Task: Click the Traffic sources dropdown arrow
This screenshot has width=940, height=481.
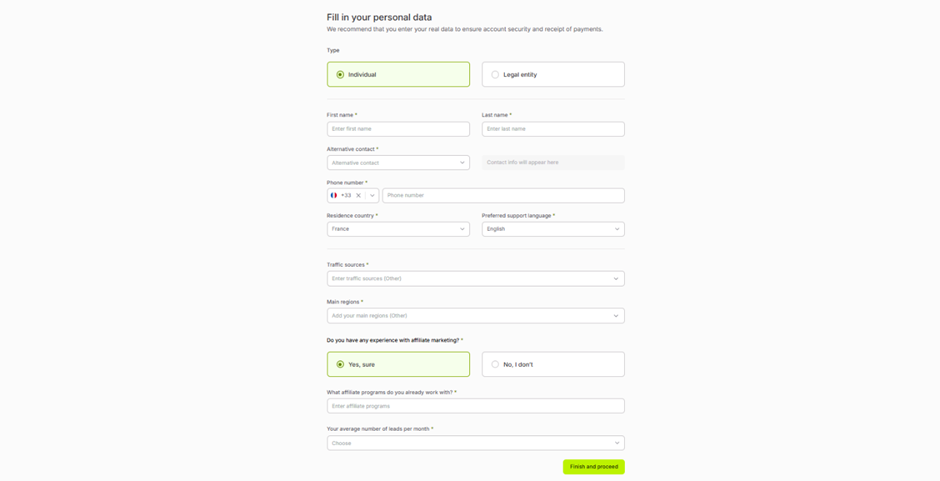Action: click(616, 279)
